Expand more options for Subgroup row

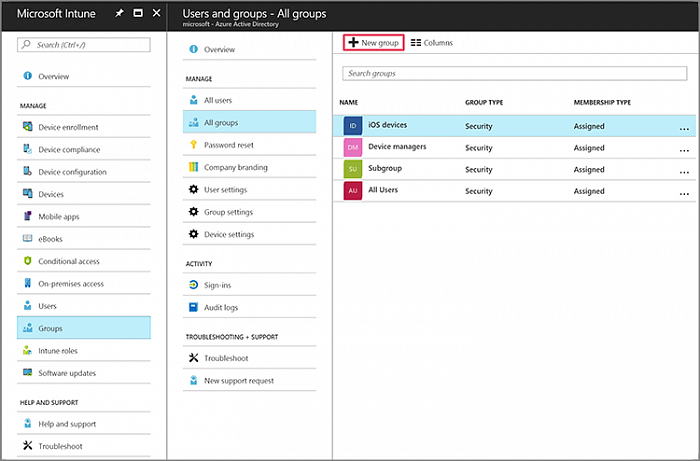684,171
